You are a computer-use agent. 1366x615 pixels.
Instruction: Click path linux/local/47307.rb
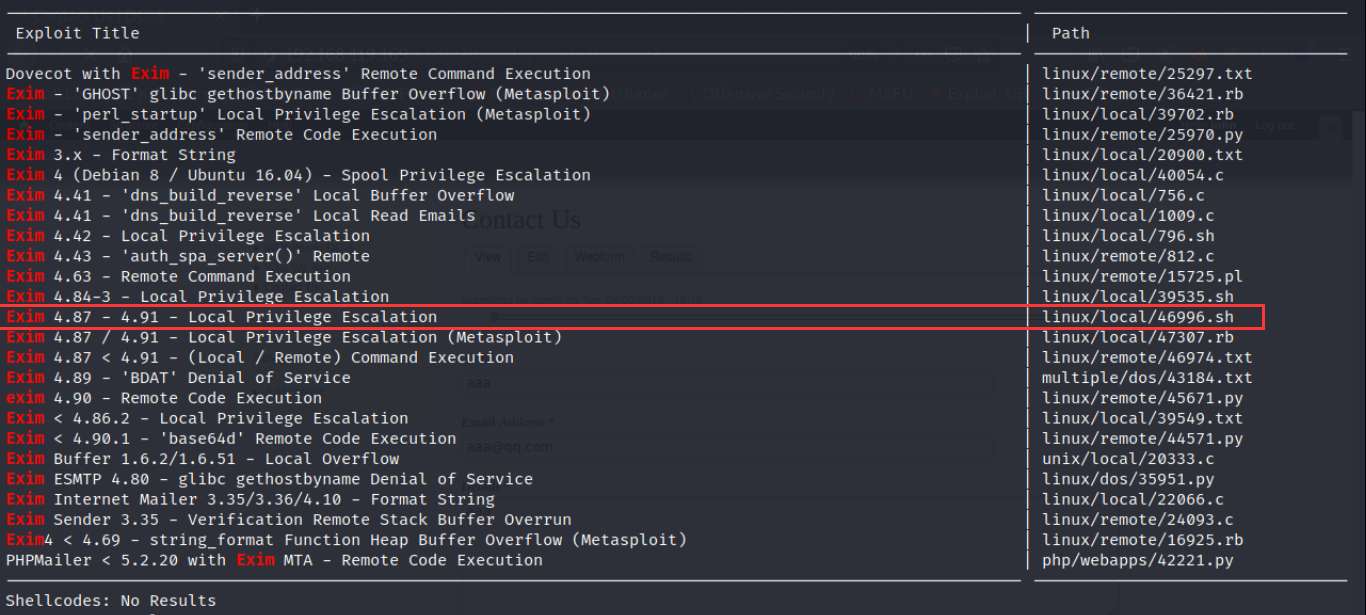(x=1138, y=337)
